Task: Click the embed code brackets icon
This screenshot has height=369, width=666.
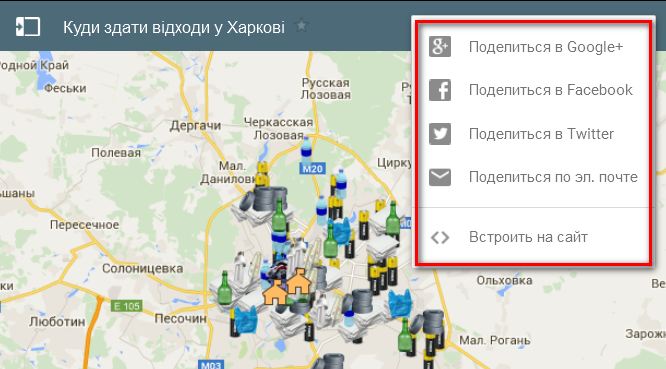Action: tap(440, 237)
